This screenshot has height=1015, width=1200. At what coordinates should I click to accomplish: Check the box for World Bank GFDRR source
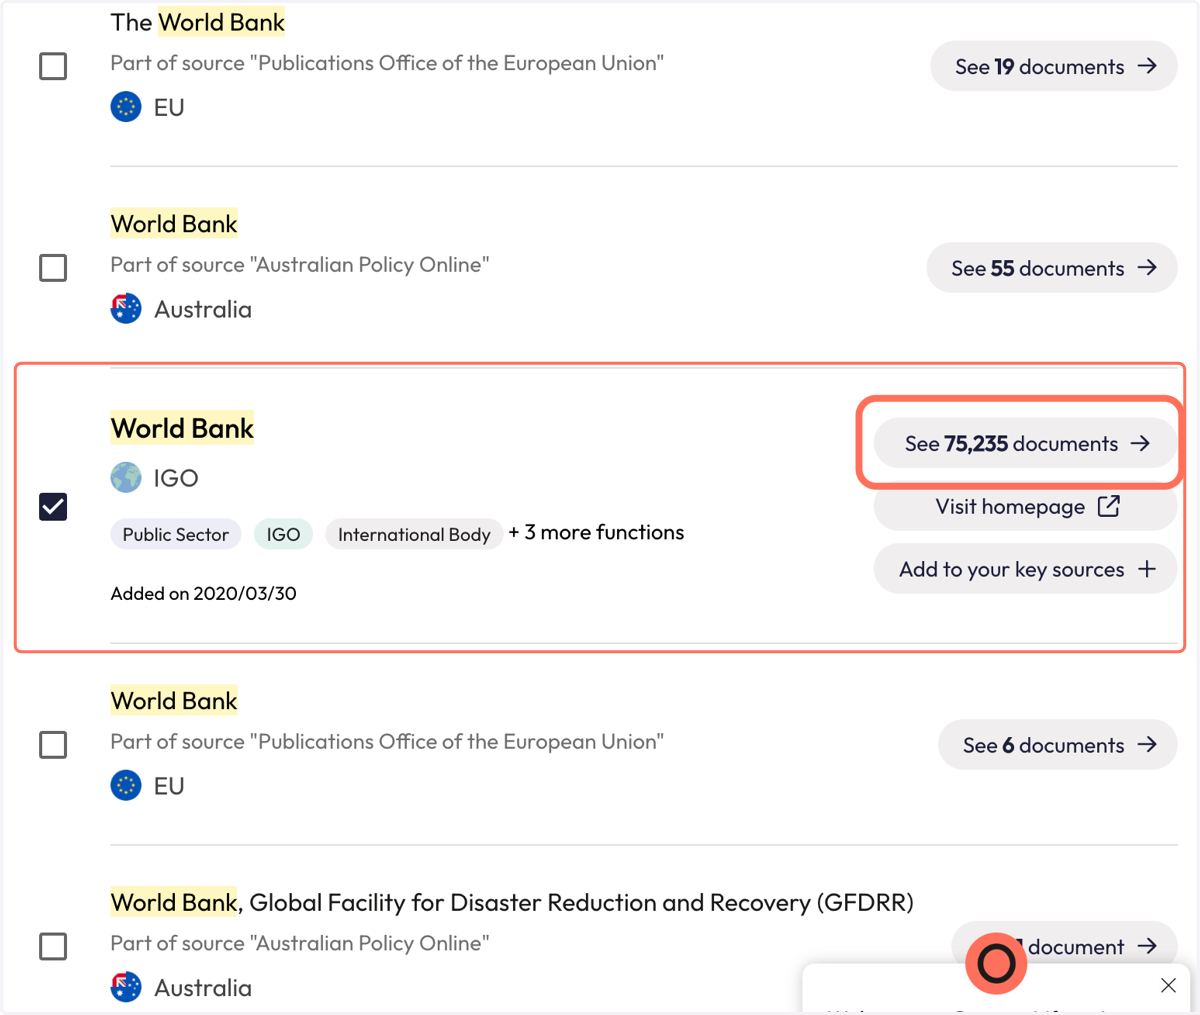pyautogui.click(x=53, y=946)
